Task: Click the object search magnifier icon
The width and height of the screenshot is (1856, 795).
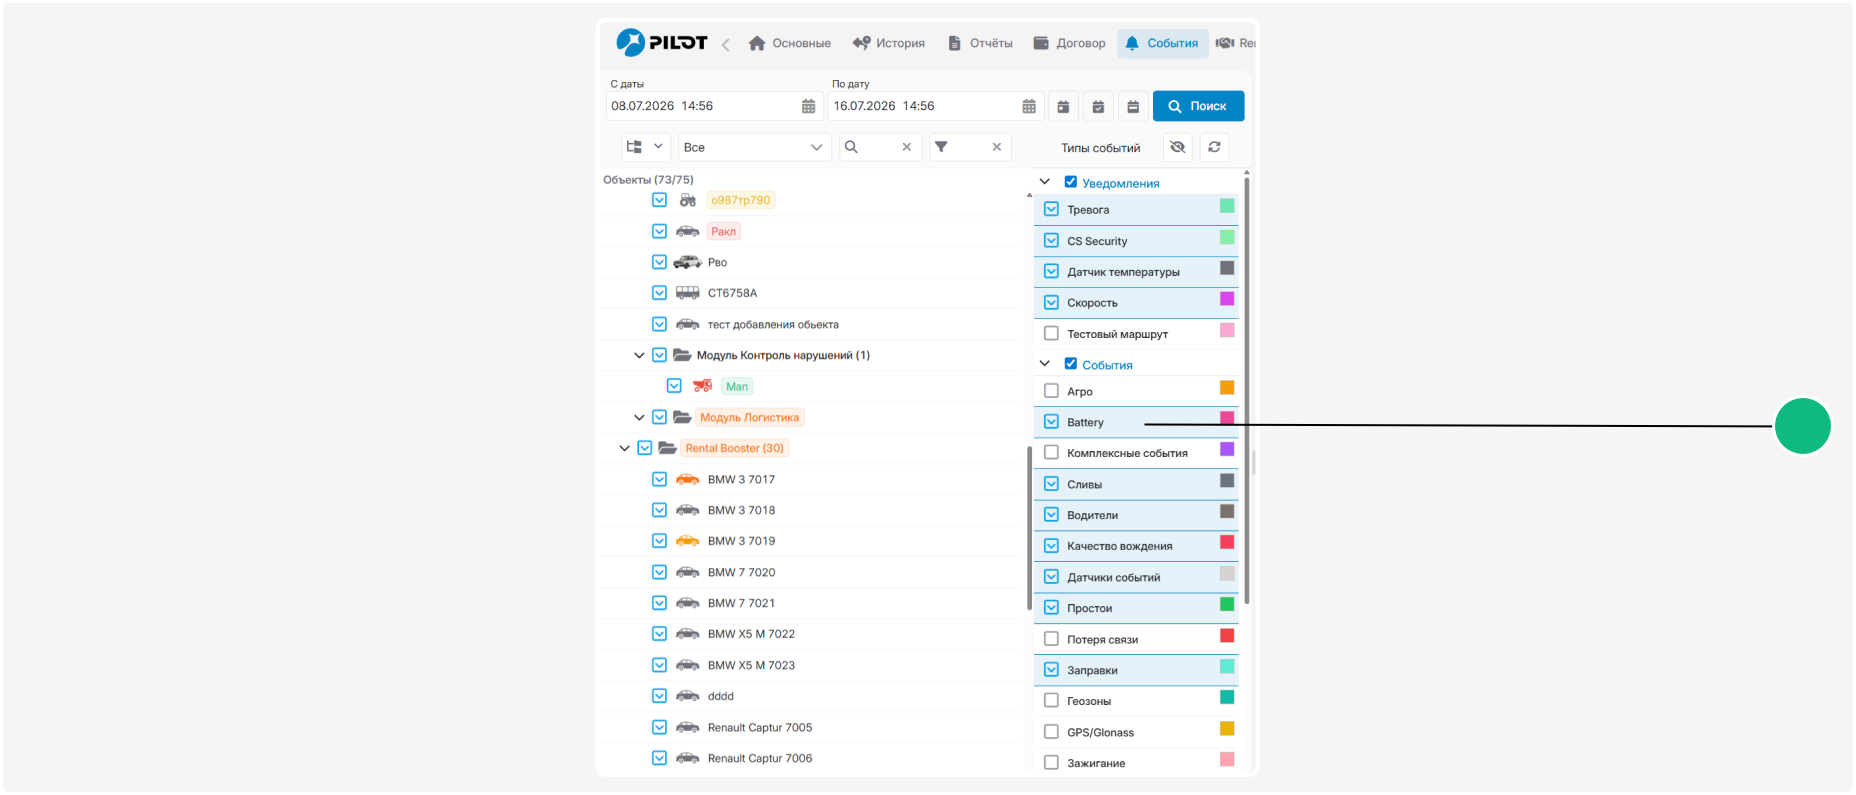Action: coord(851,147)
